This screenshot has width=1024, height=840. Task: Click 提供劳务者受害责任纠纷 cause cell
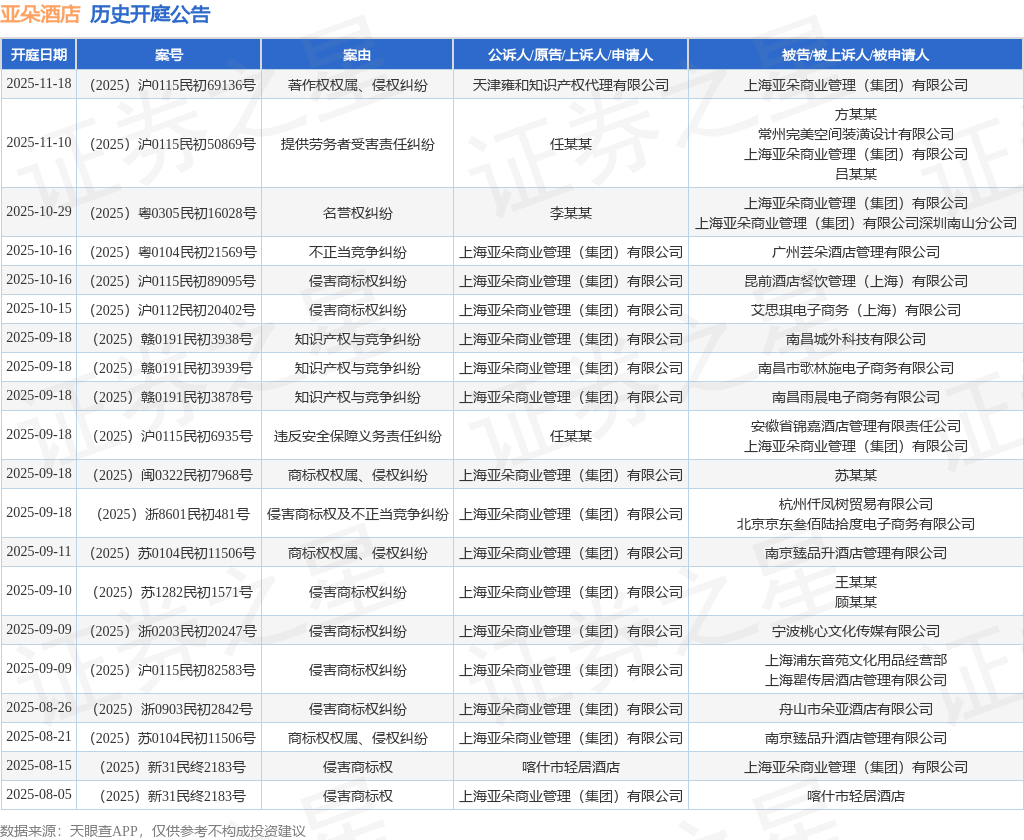(x=357, y=144)
